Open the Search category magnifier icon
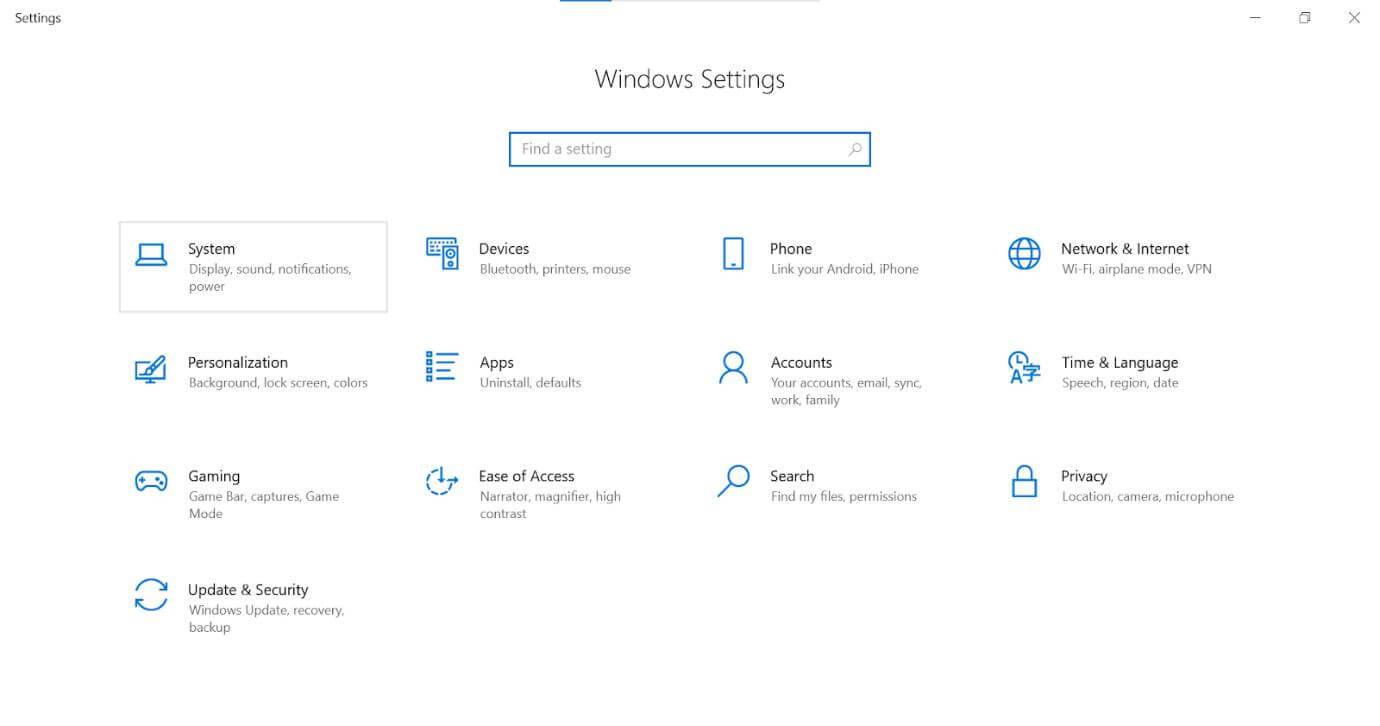 pyautogui.click(x=733, y=481)
